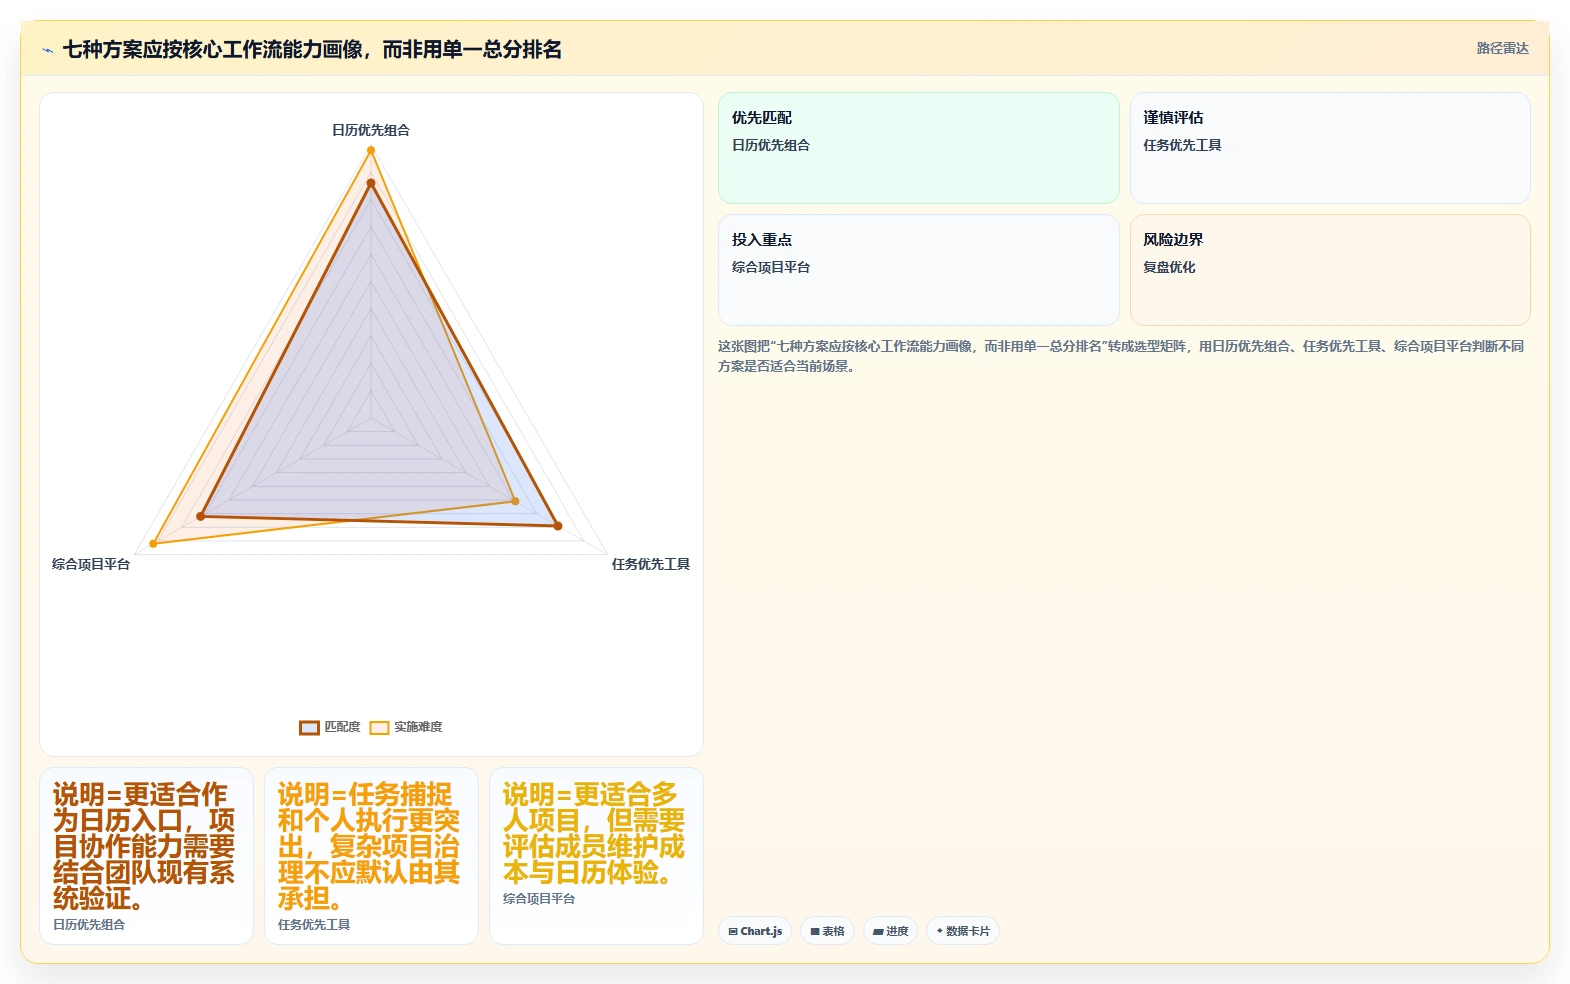Open the 谨慎评估 card
The height and width of the screenshot is (984, 1570).
(x=1330, y=148)
